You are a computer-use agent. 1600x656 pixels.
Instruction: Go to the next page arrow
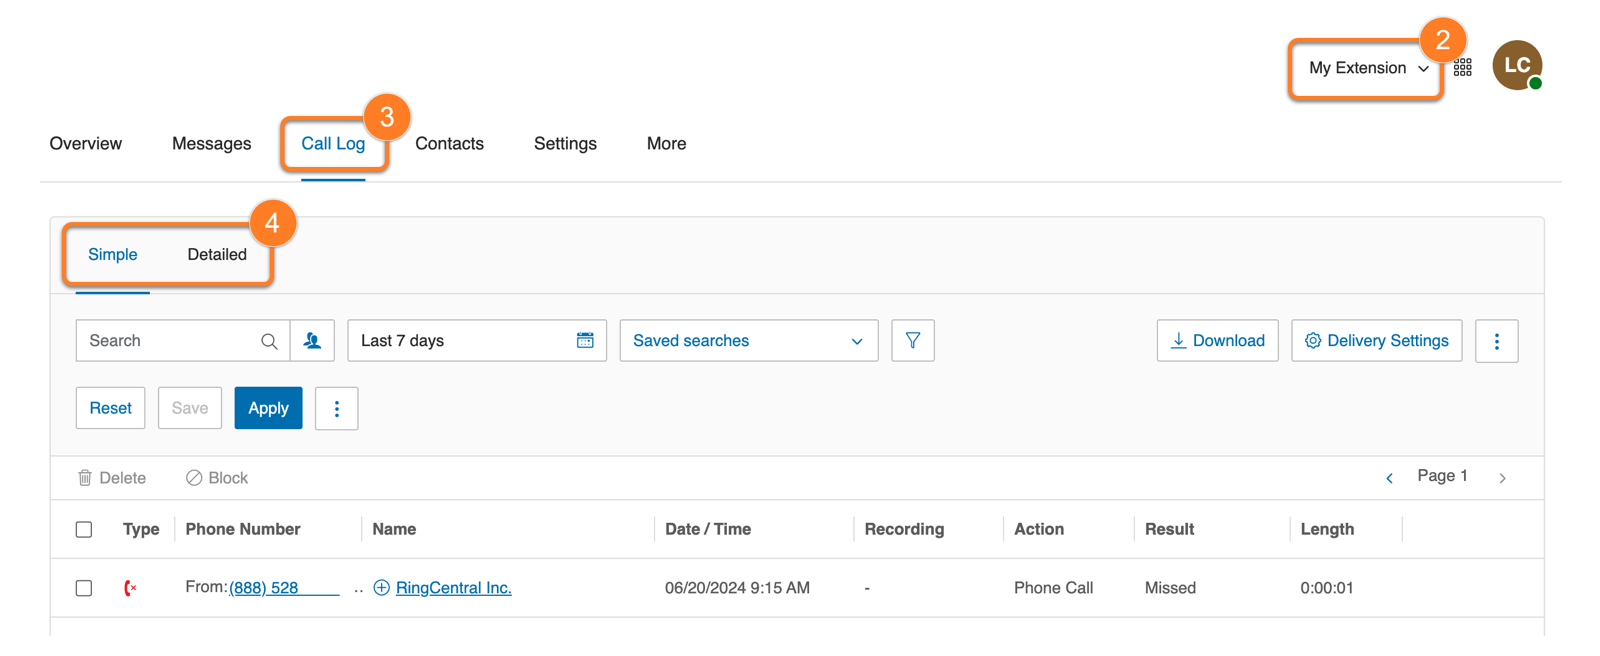1502,478
